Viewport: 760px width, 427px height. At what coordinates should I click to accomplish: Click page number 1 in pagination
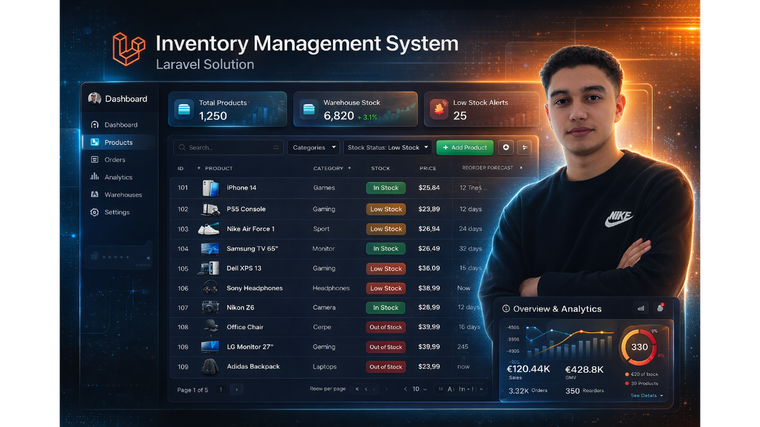[x=221, y=389]
